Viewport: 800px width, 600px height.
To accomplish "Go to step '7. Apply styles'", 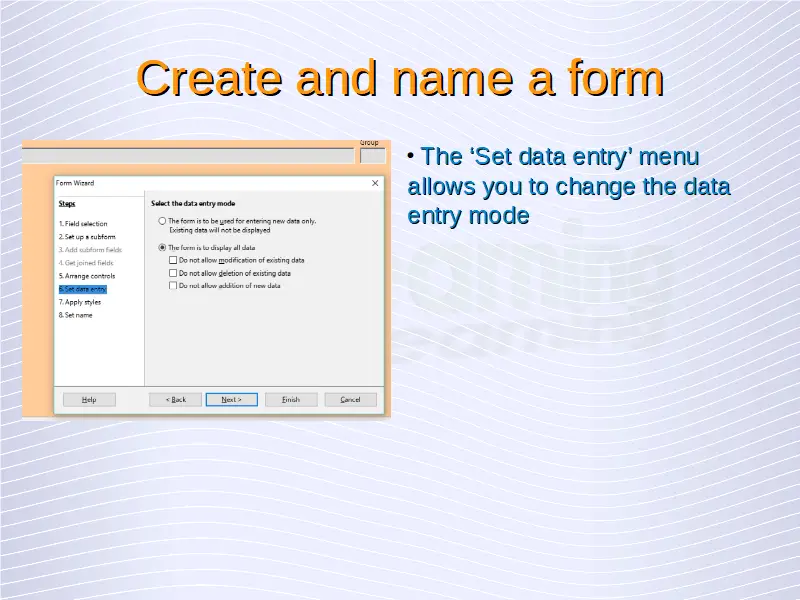I will coord(80,302).
